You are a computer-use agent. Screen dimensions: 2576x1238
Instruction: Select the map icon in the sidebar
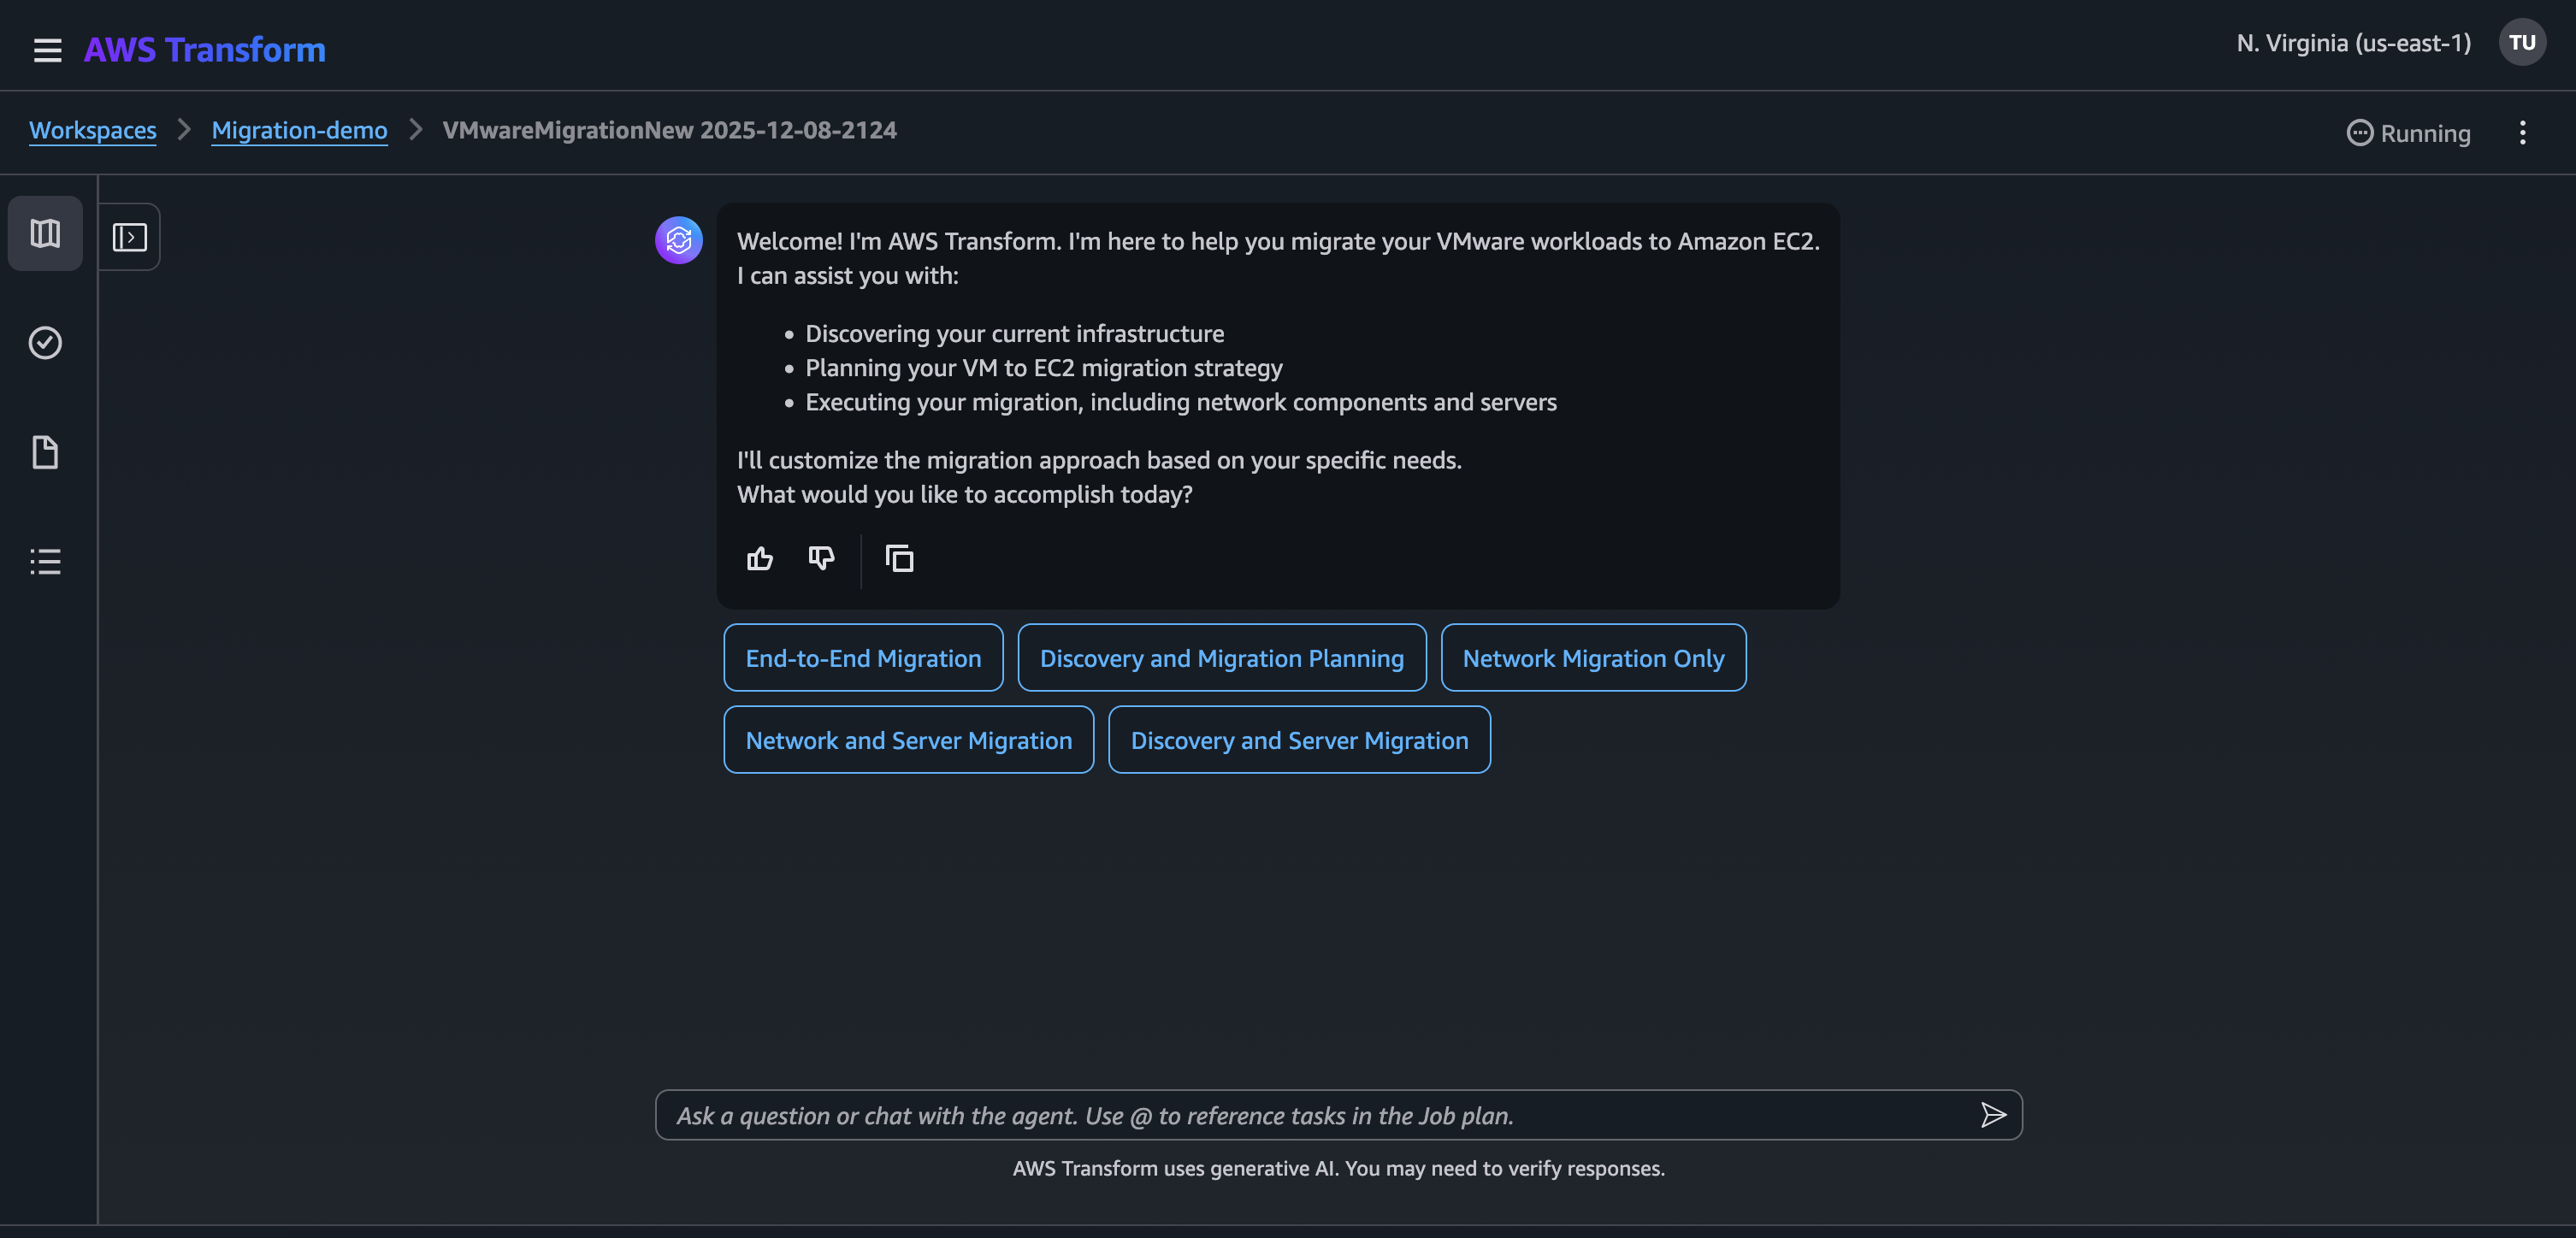tap(45, 233)
